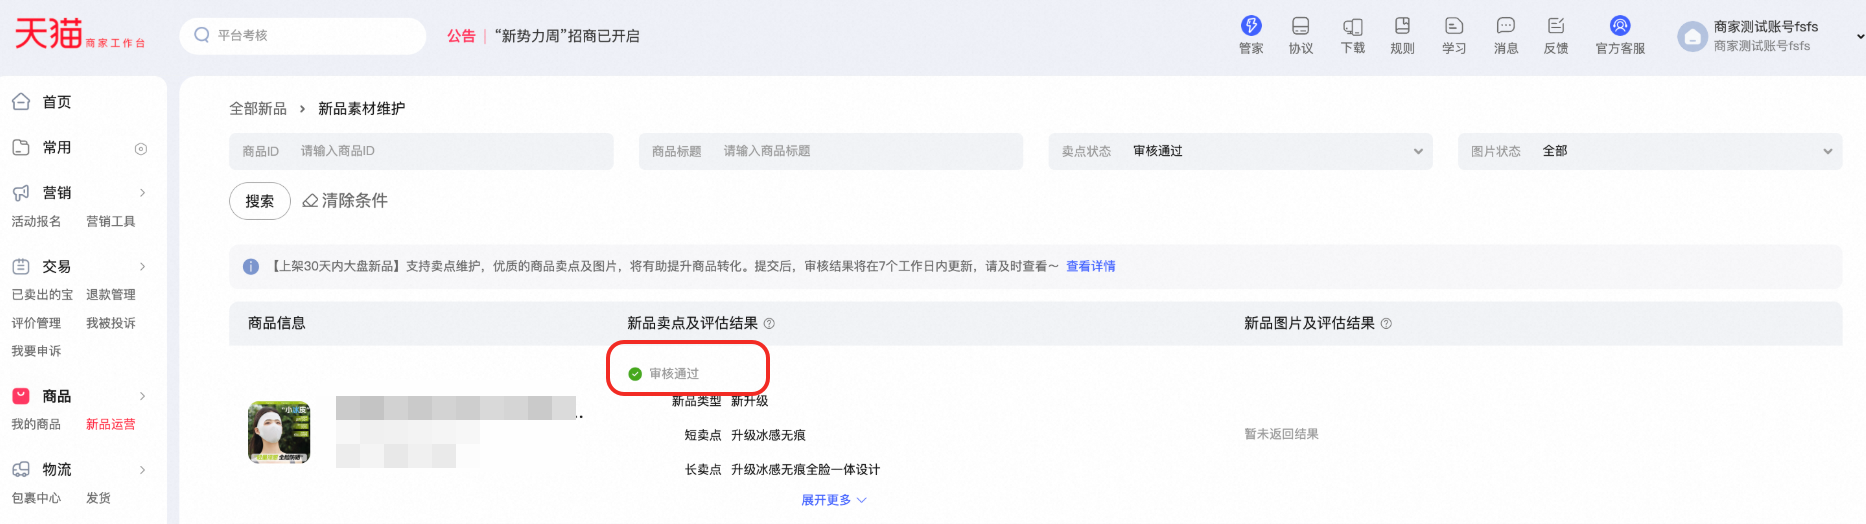Click the 暂未返回结果 text
Screen dimensions: 1866x524
tap(1281, 434)
